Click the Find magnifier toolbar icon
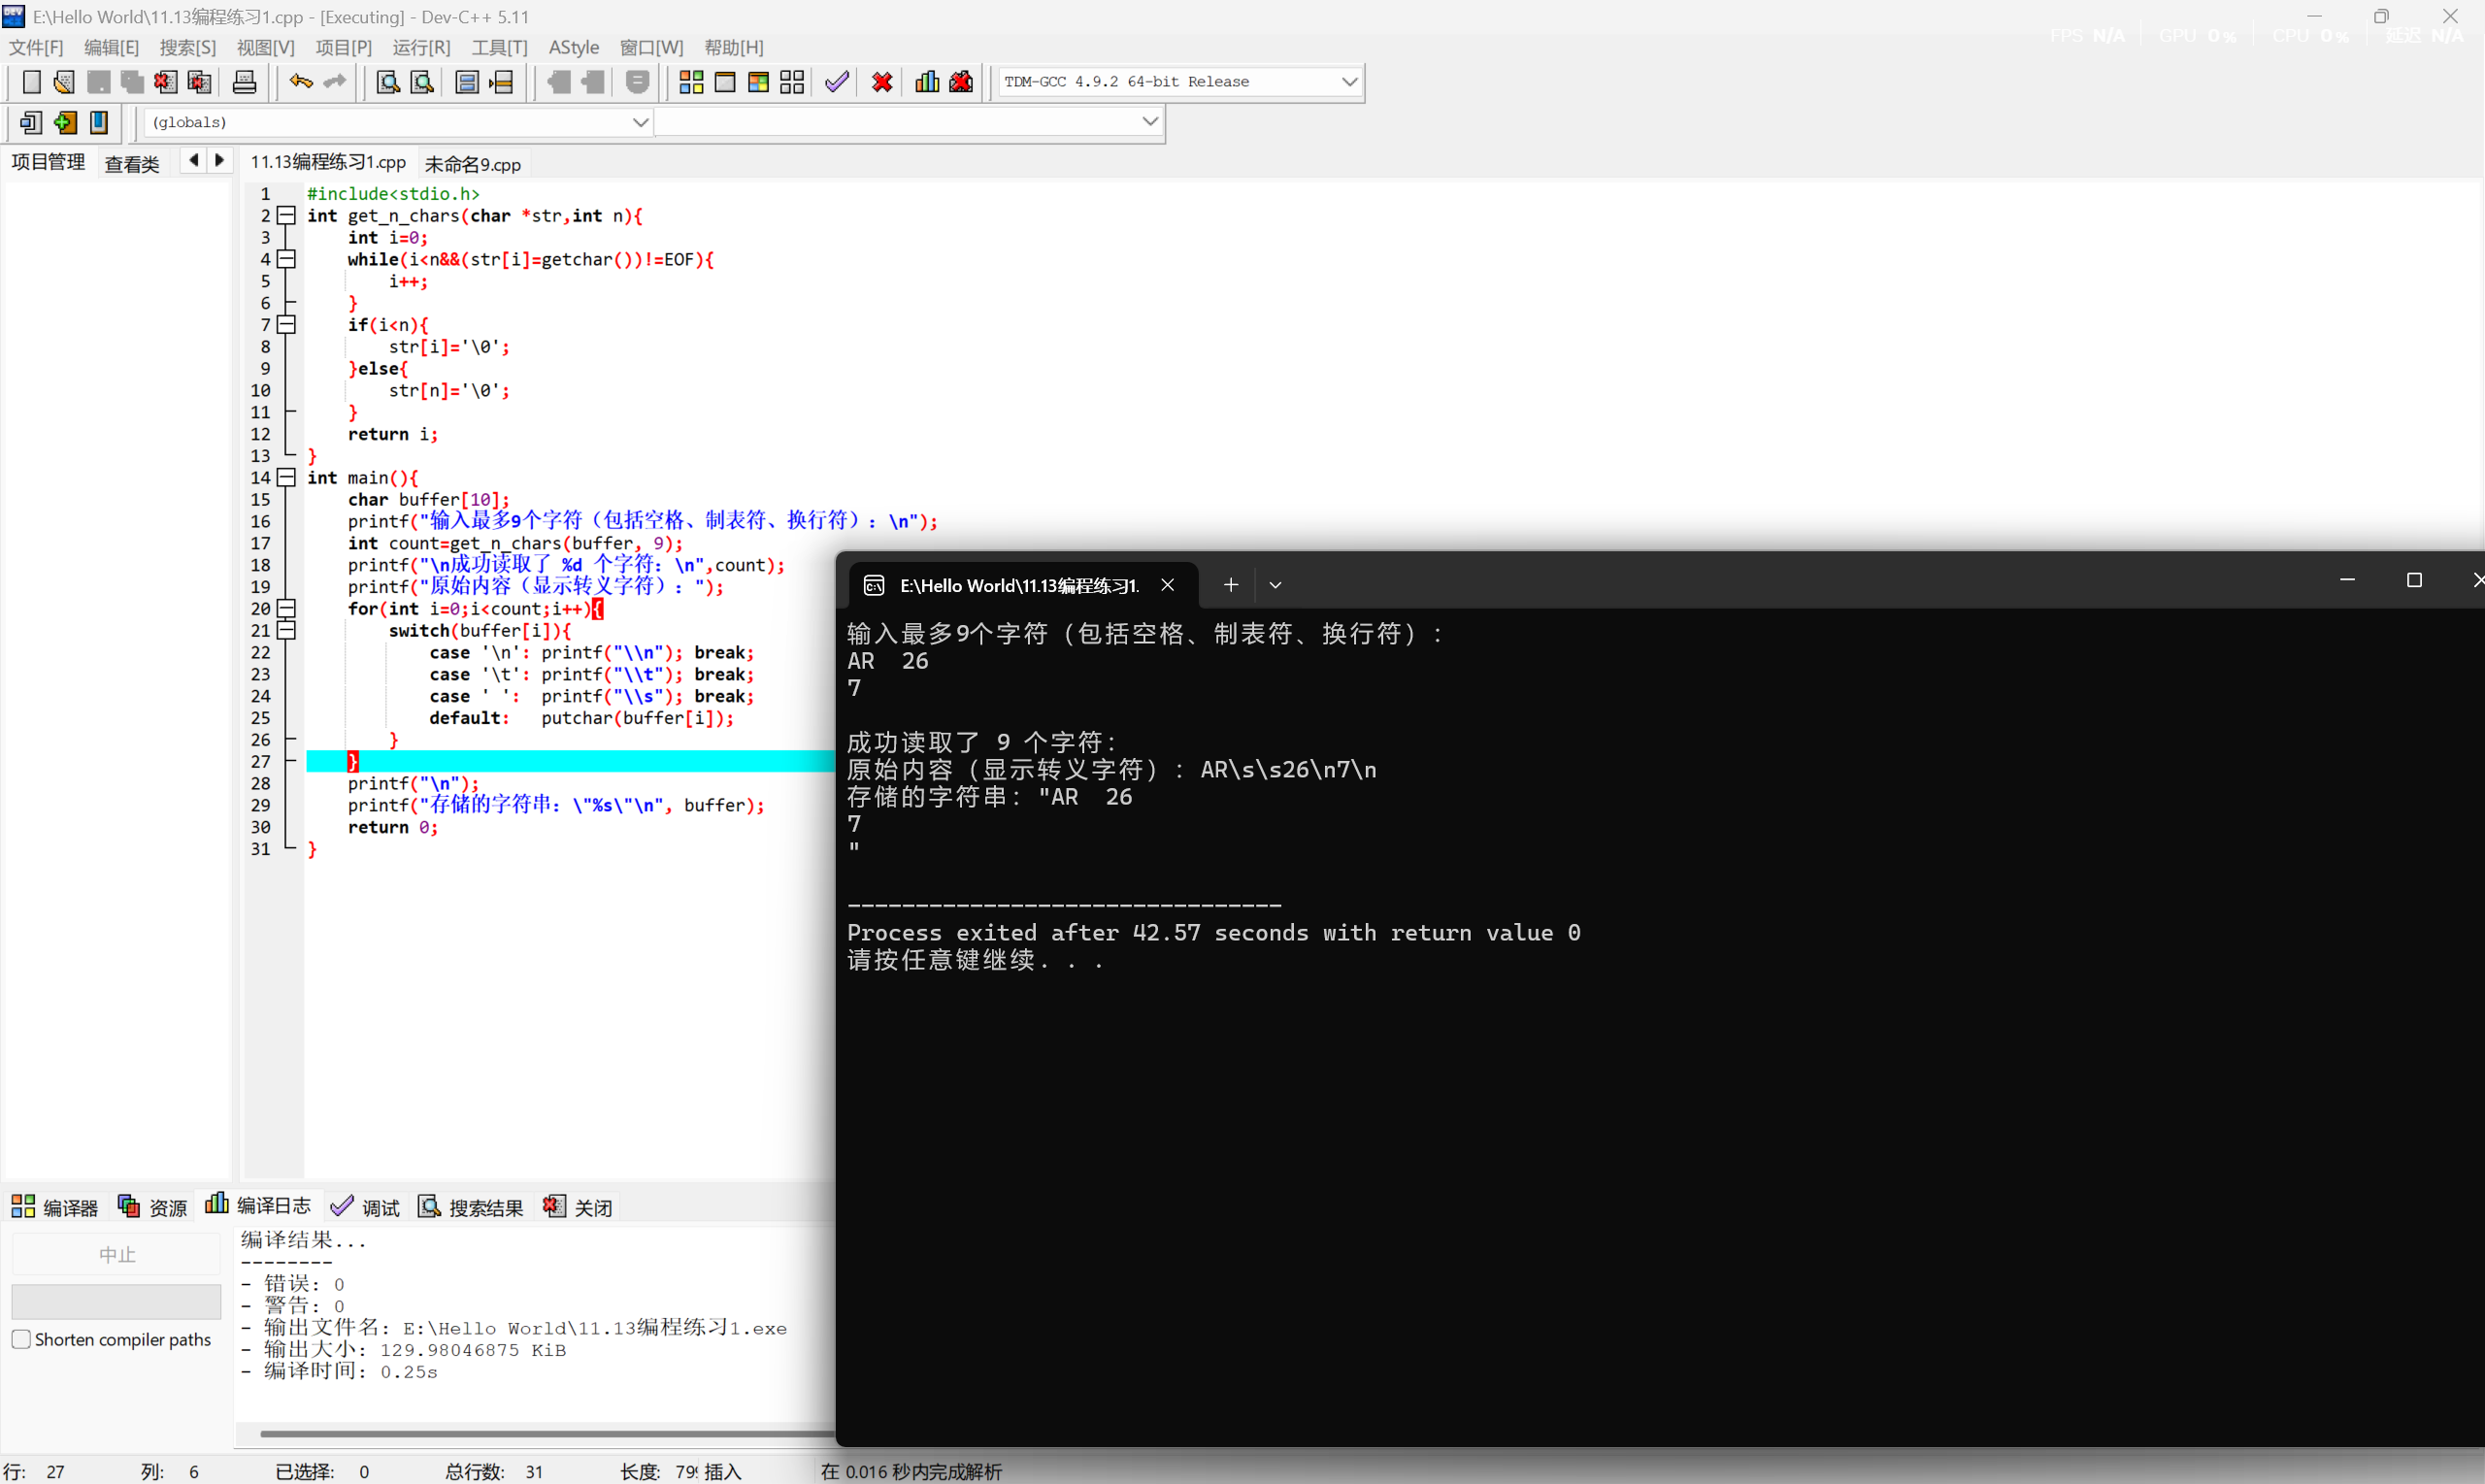The height and width of the screenshot is (1484, 2485). click(x=388, y=82)
